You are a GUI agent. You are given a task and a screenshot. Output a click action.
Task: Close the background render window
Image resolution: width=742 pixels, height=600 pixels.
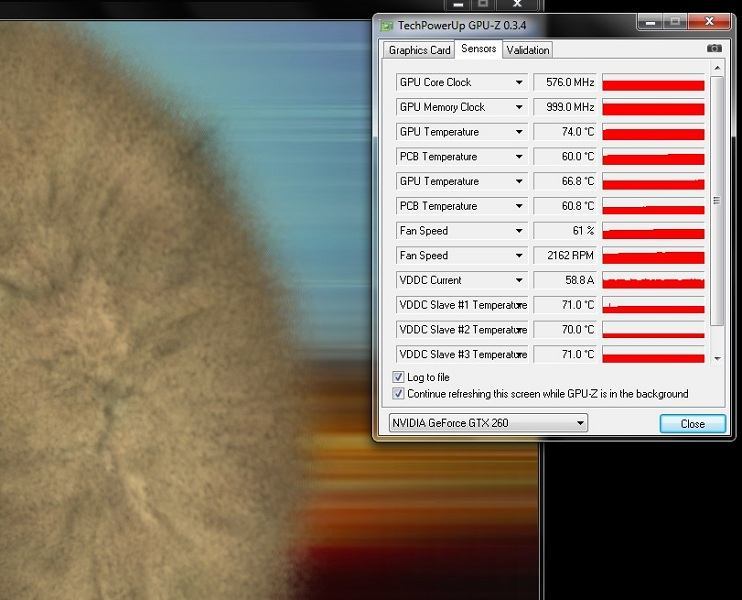[518, 4]
